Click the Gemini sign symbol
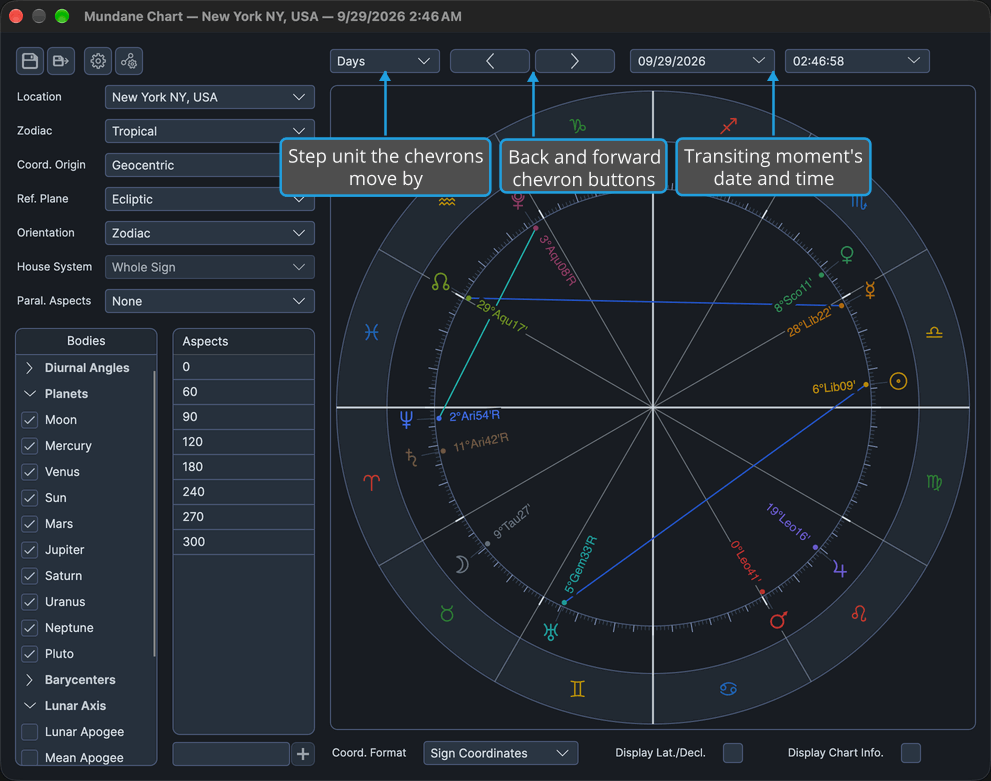Image resolution: width=991 pixels, height=781 pixels. (577, 689)
